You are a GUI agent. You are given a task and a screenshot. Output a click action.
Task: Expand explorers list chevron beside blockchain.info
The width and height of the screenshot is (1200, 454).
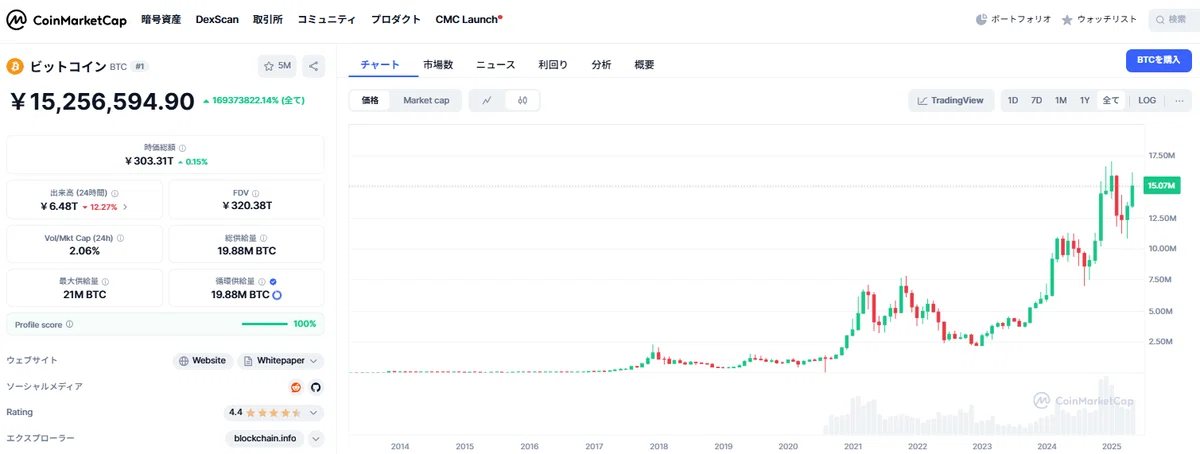(x=316, y=438)
